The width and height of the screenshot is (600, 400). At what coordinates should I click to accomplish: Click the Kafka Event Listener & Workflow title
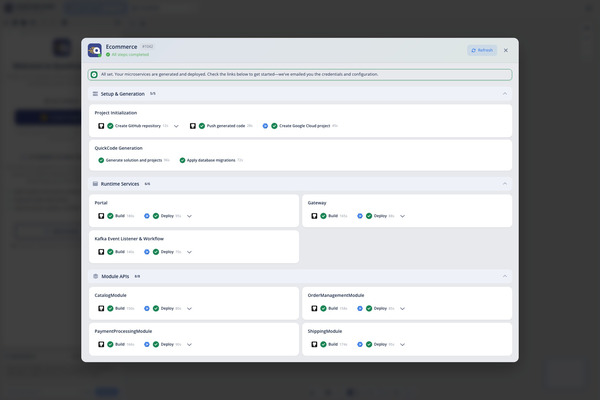(129, 239)
